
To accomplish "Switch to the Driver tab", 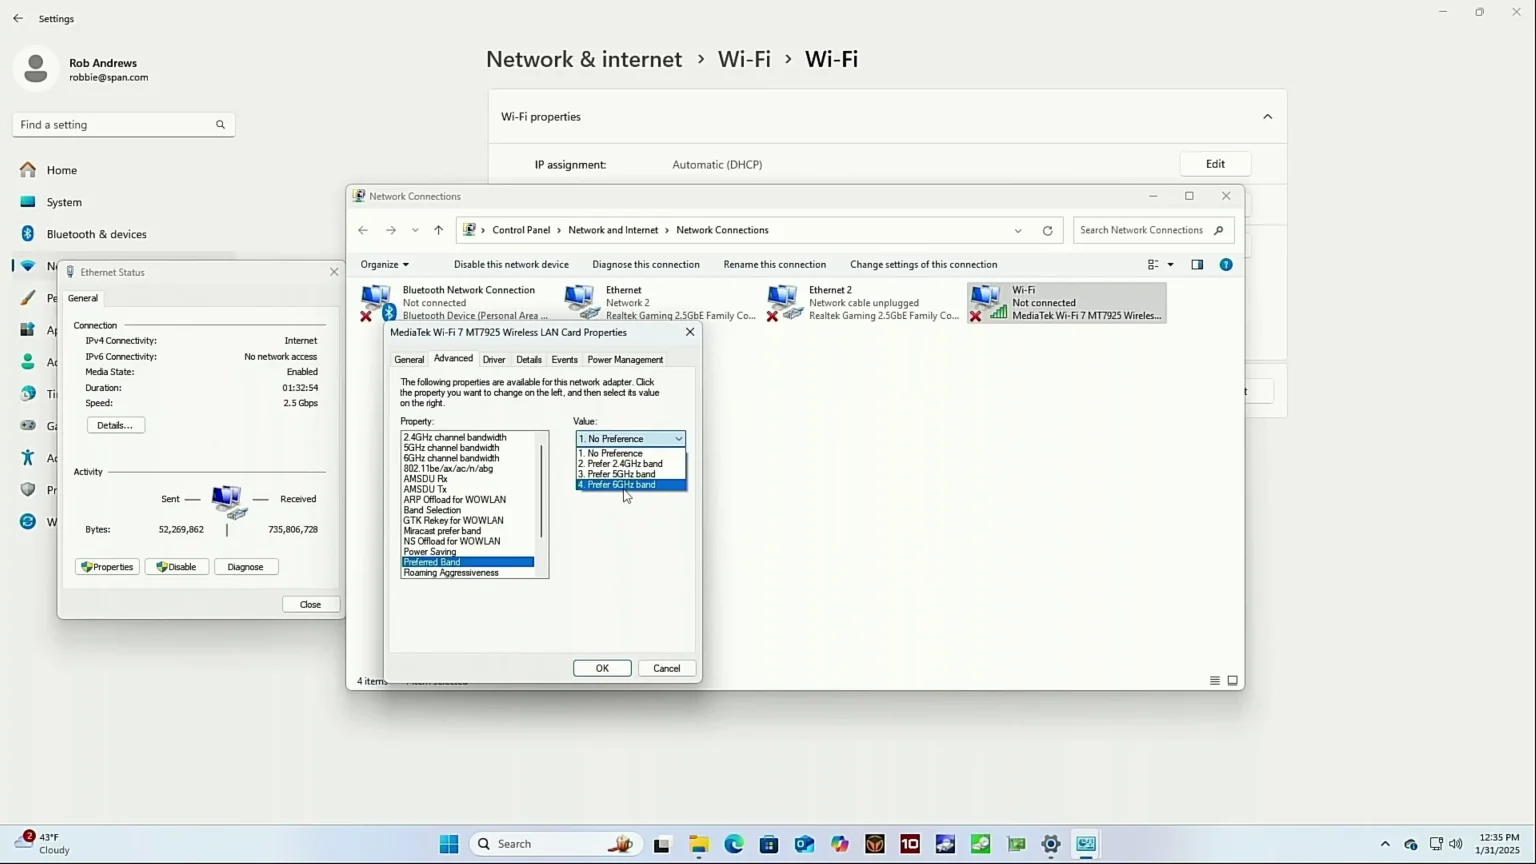I will pos(494,360).
